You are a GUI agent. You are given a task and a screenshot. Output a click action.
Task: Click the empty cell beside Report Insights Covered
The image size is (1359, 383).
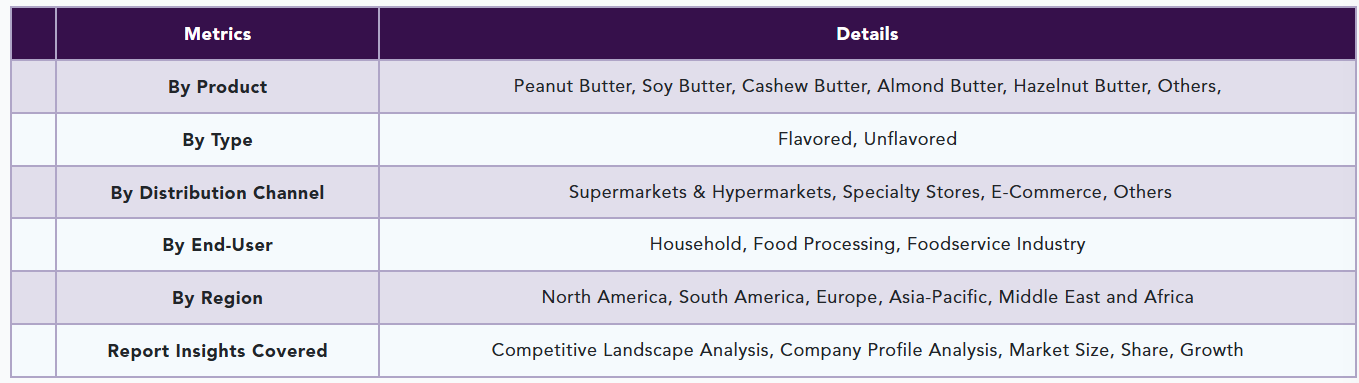click(x=33, y=351)
